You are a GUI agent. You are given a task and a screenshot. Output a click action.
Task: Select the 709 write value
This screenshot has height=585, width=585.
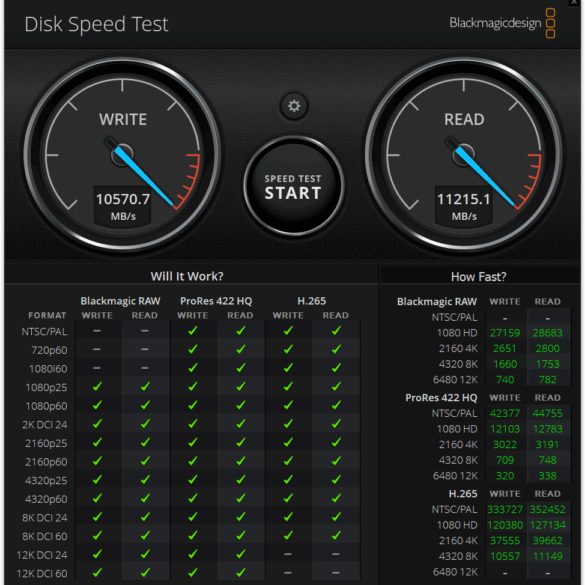coord(505,460)
